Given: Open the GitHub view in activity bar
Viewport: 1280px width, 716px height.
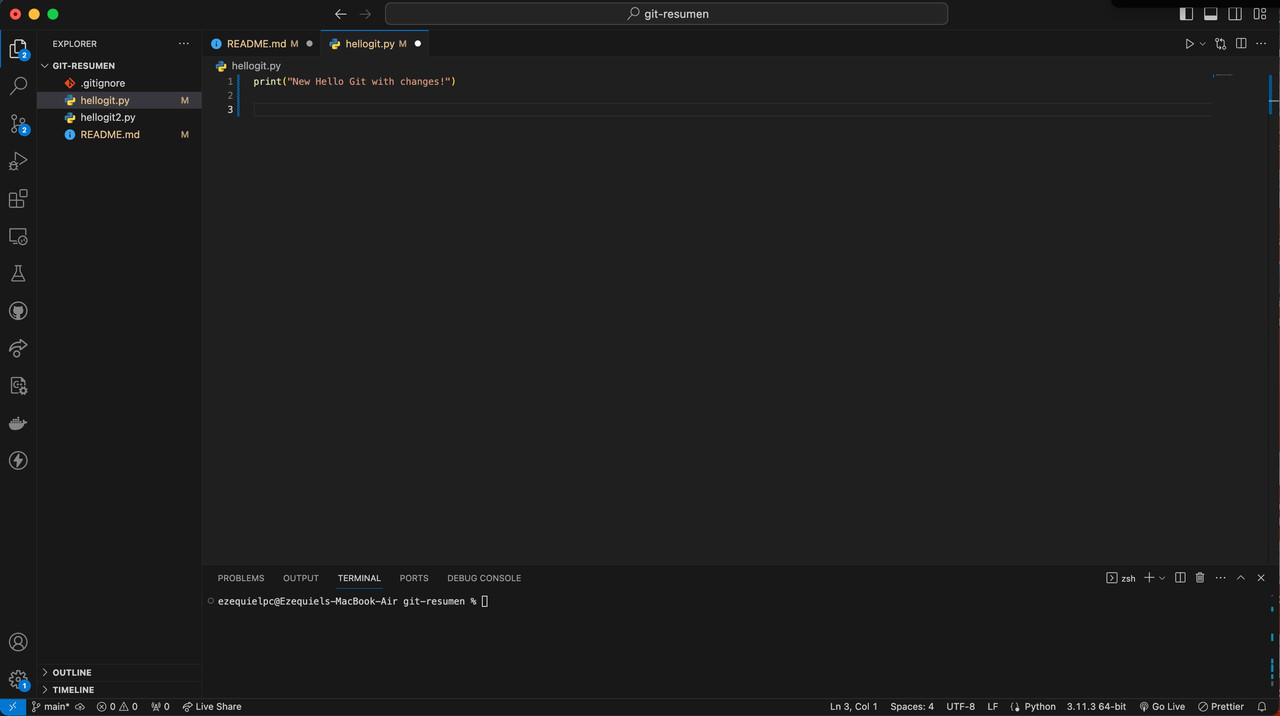Looking at the screenshot, I should pyautogui.click(x=18, y=311).
